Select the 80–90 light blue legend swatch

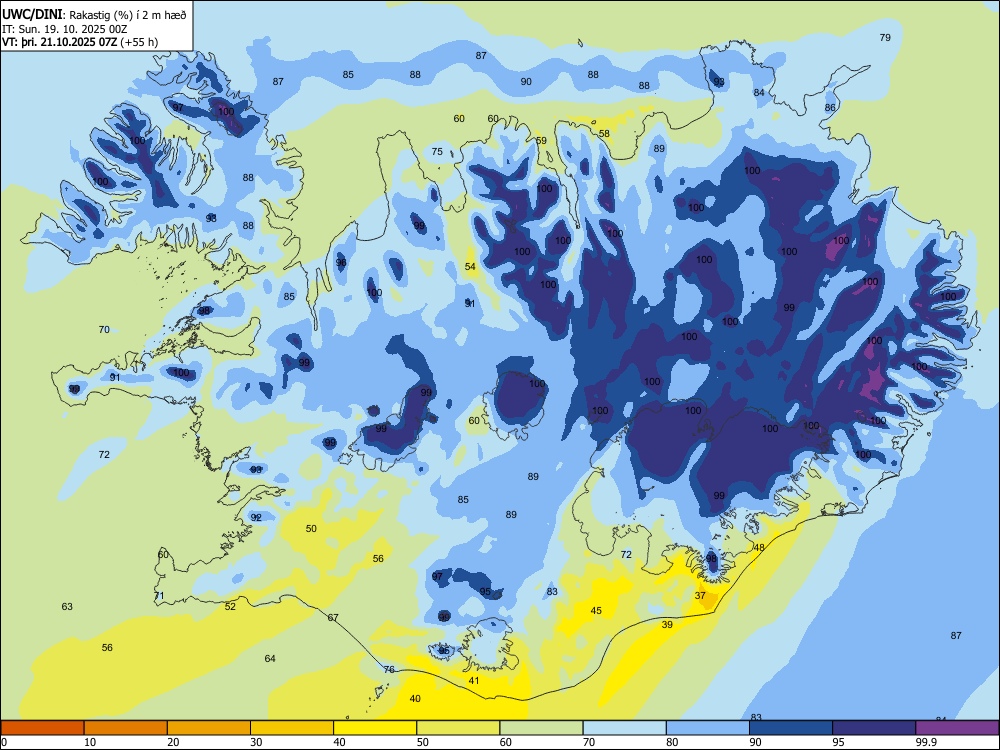pos(708,728)
